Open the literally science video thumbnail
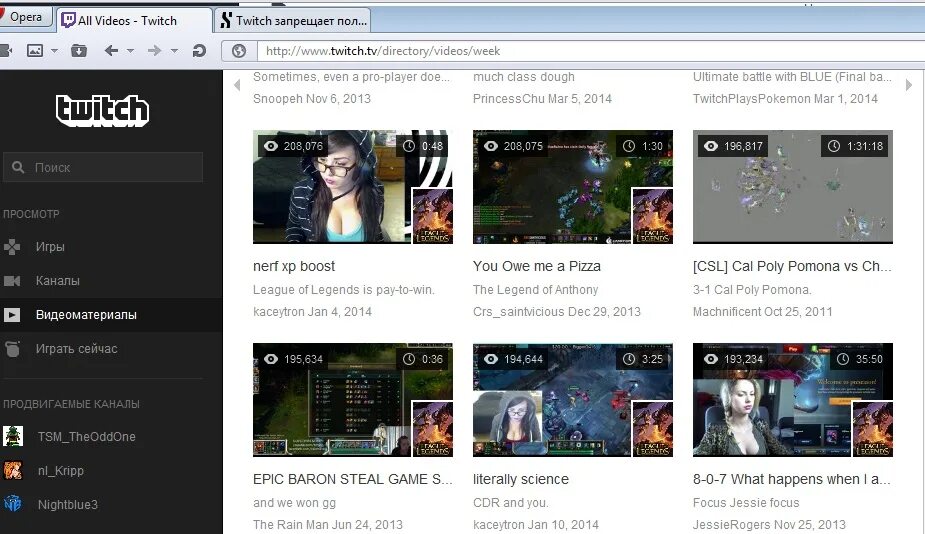Image resolution: width=925 pixels, height=534 pixels. click(x=573, y=400)
